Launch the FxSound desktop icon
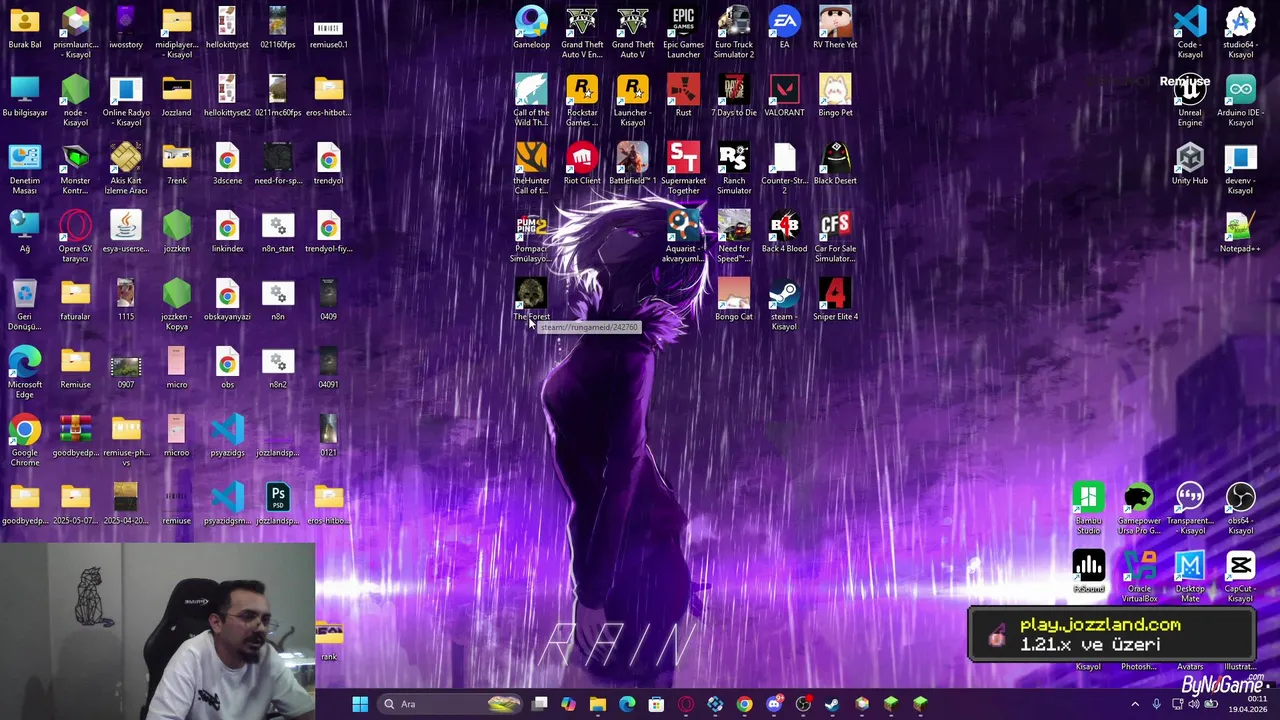 point(1088,572)
